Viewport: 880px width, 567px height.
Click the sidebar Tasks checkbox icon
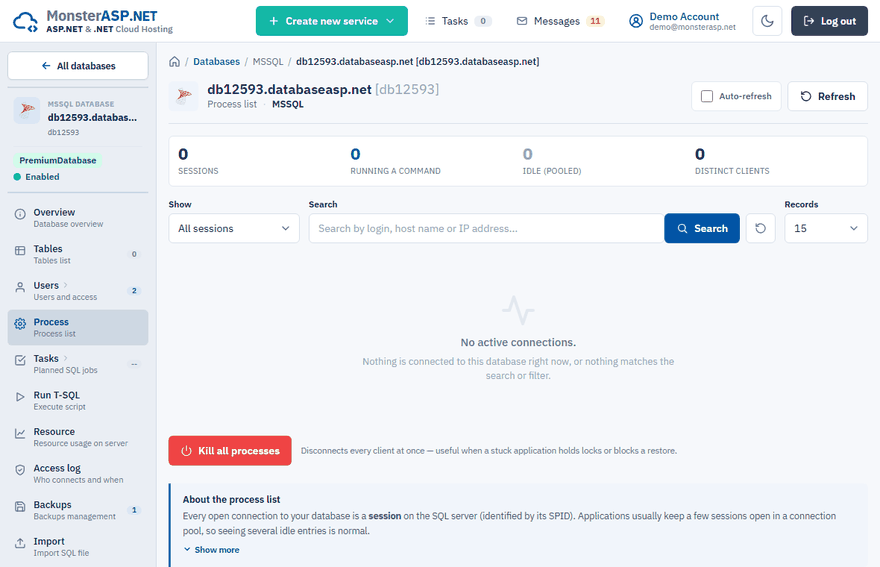20,360
